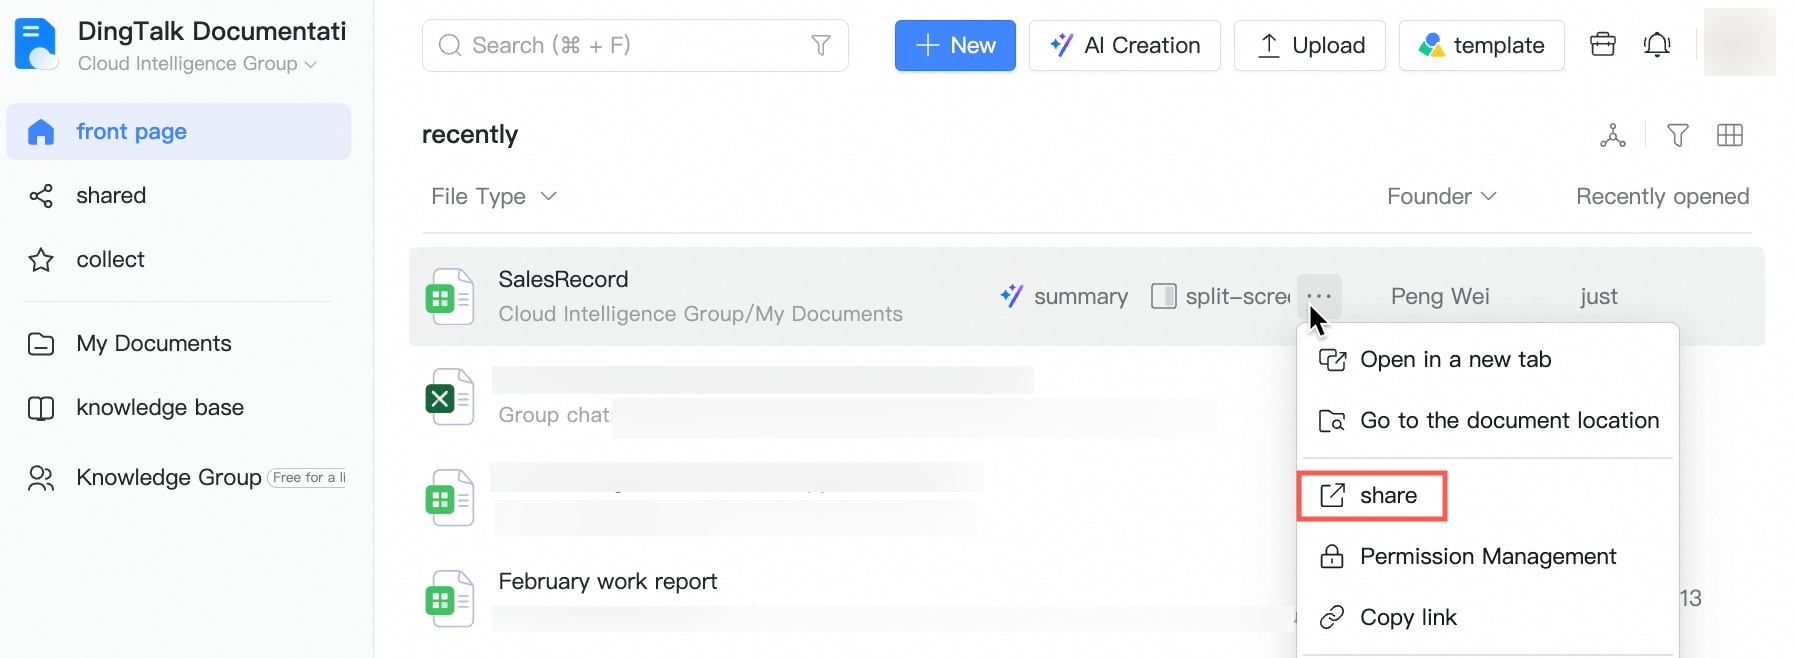Viewport: 1794px width, 658px height.
Task: Click the Upload button
Action: (1309, 46)
